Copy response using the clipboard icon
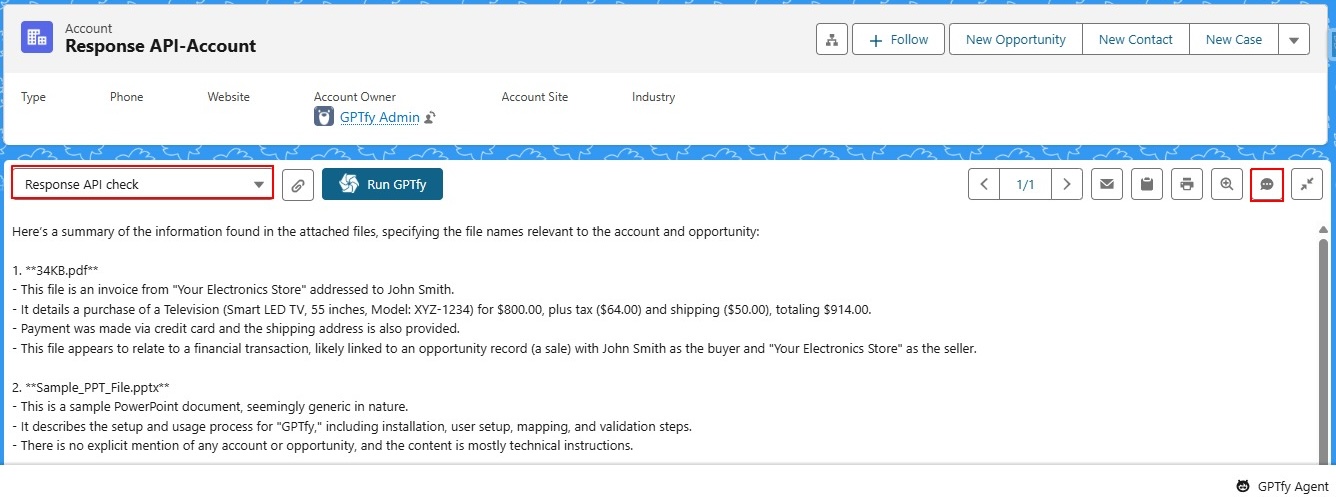Image resolution: width=1336 pixels, height=497 pixels. (1147, 184)
